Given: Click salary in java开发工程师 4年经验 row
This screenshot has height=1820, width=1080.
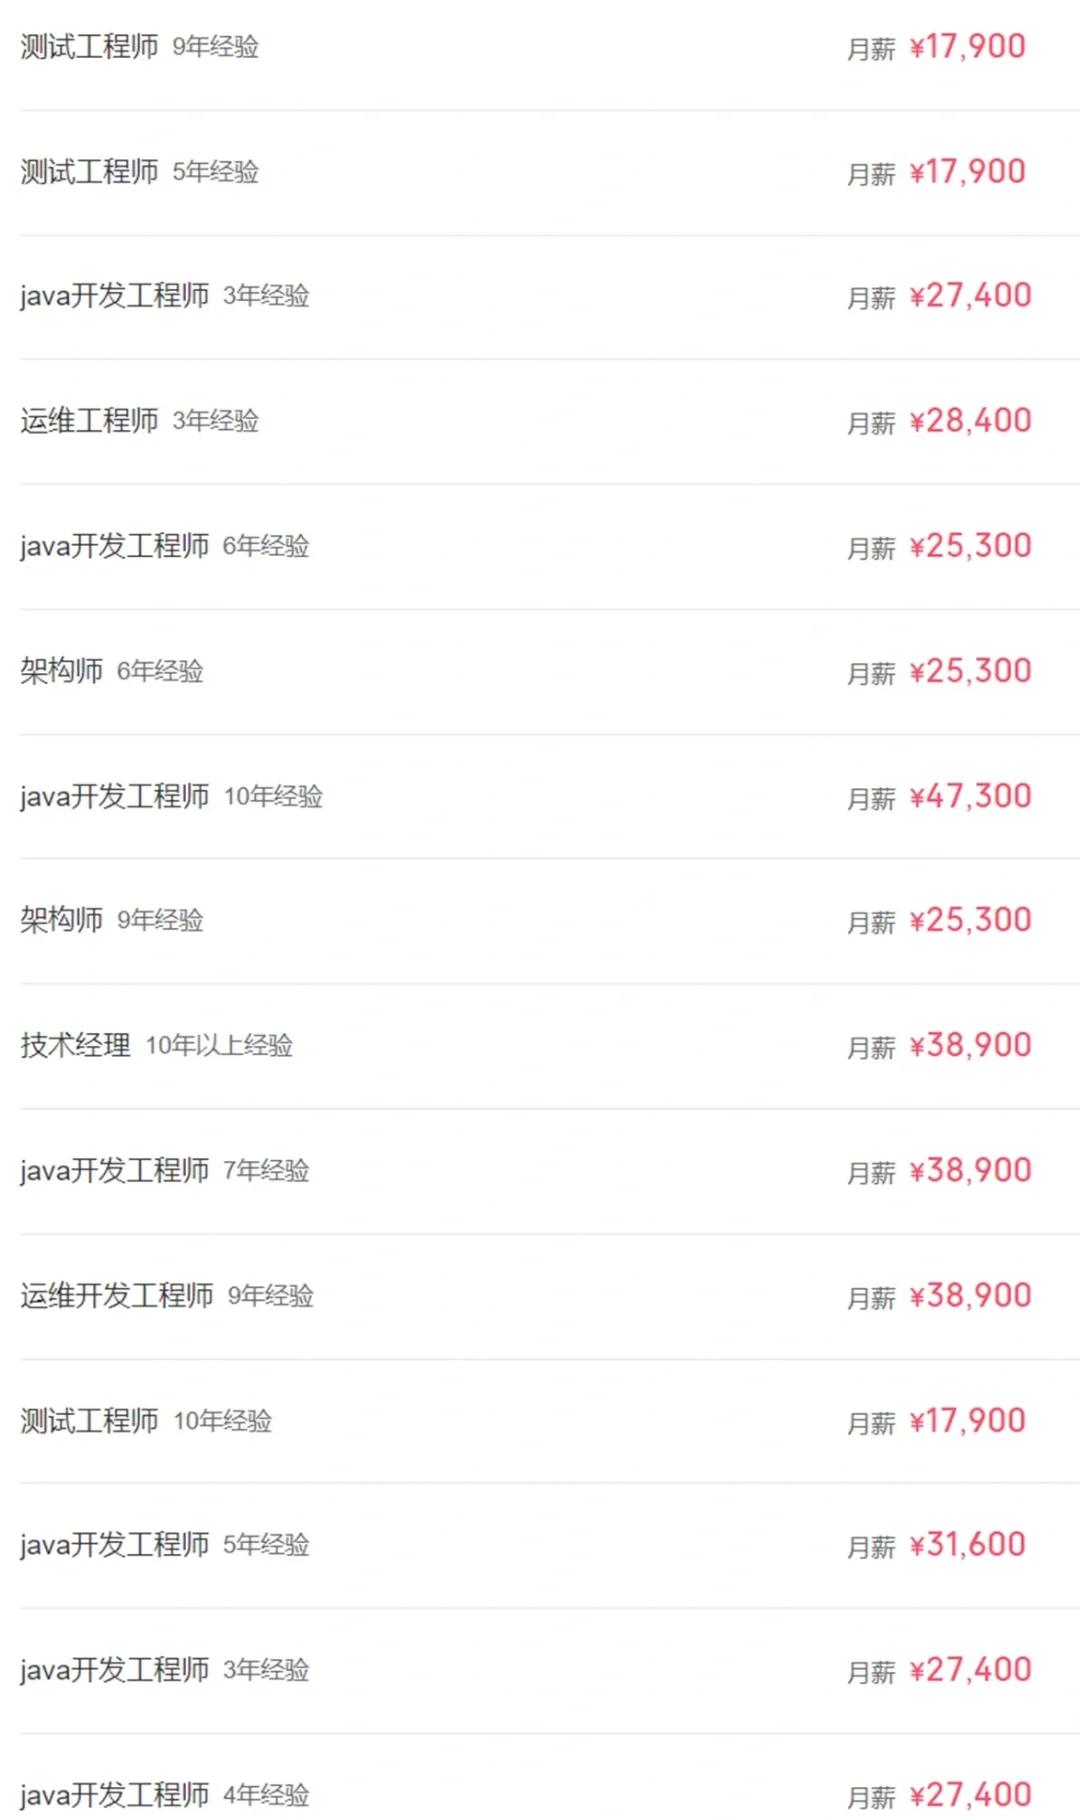Looking at the screenshot, I should click(970, 1795).
